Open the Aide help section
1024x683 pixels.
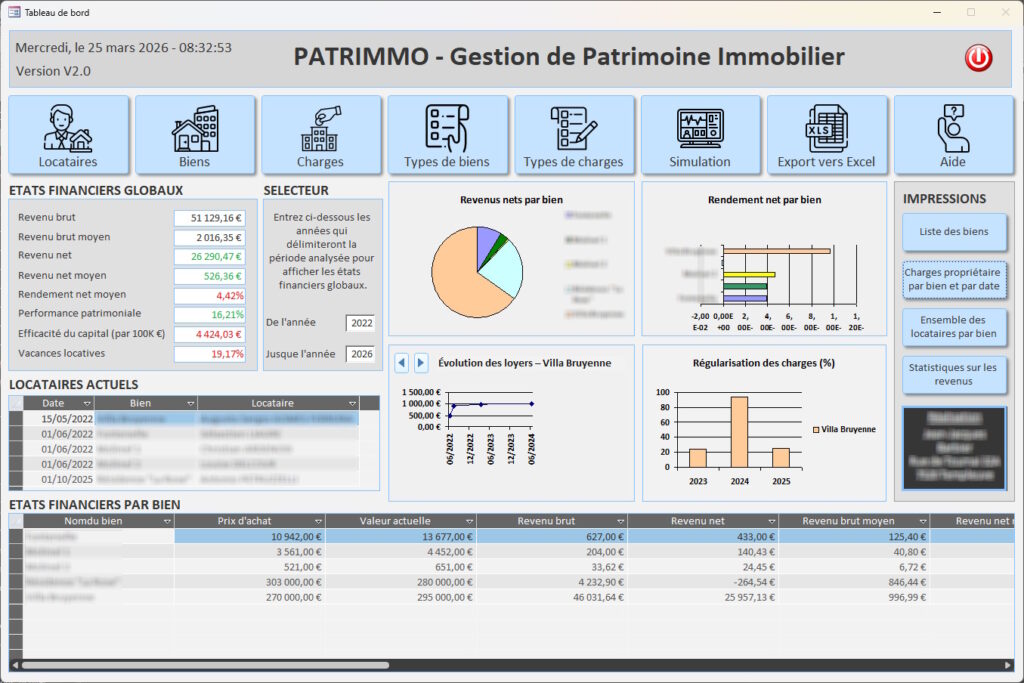pyautogui.click(x=953, y=135)
